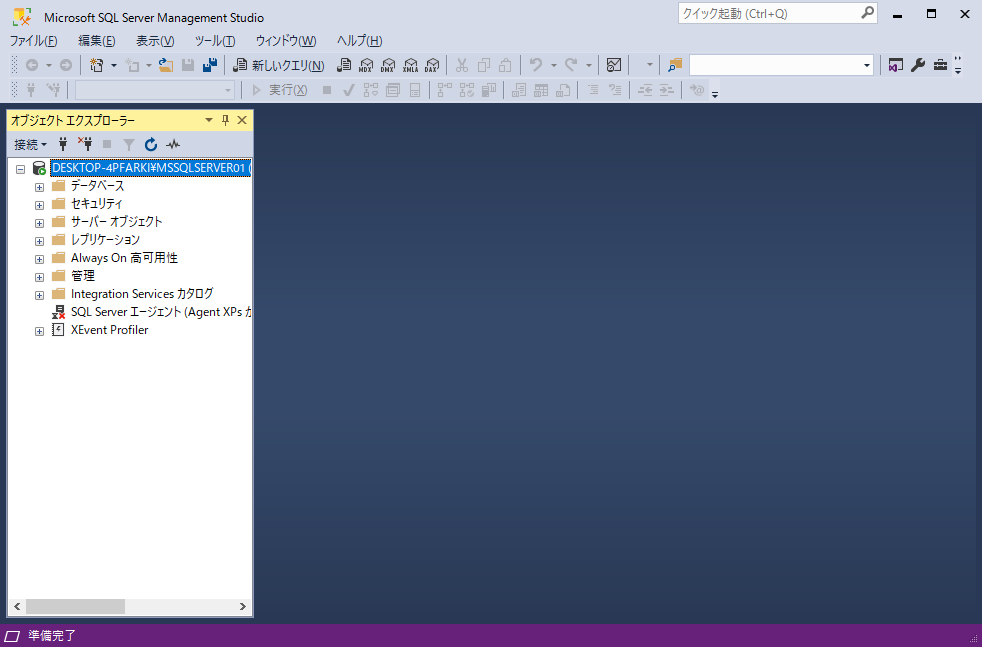Open the ウィンドウ(W) menu
The width and height of the screenshot is (982, 647).
(x=286, y=41)
